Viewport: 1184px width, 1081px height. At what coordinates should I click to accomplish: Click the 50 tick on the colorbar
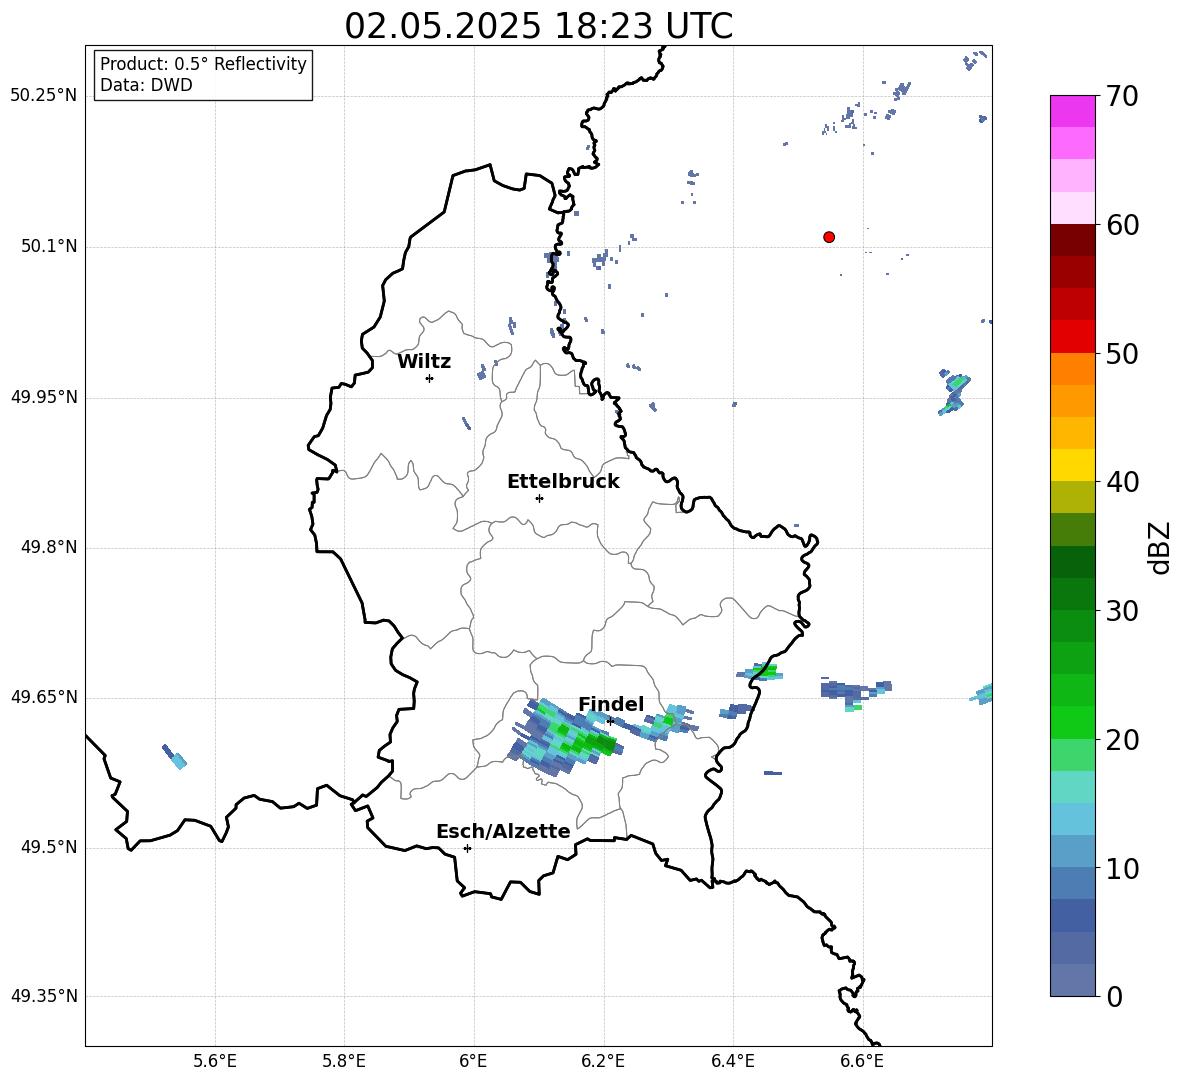1122,354
